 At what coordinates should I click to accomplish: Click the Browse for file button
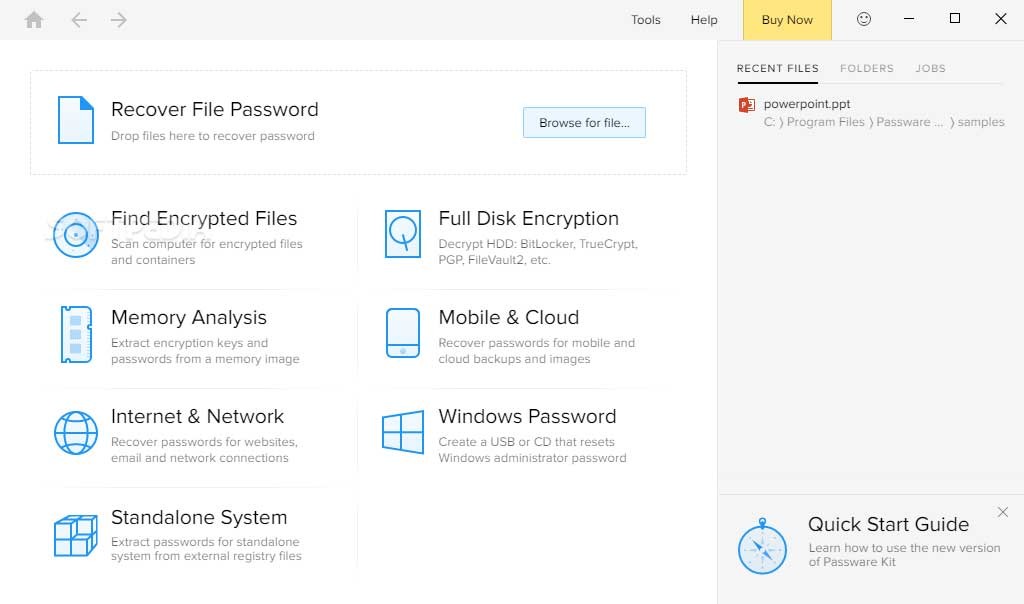pos(584,123)
